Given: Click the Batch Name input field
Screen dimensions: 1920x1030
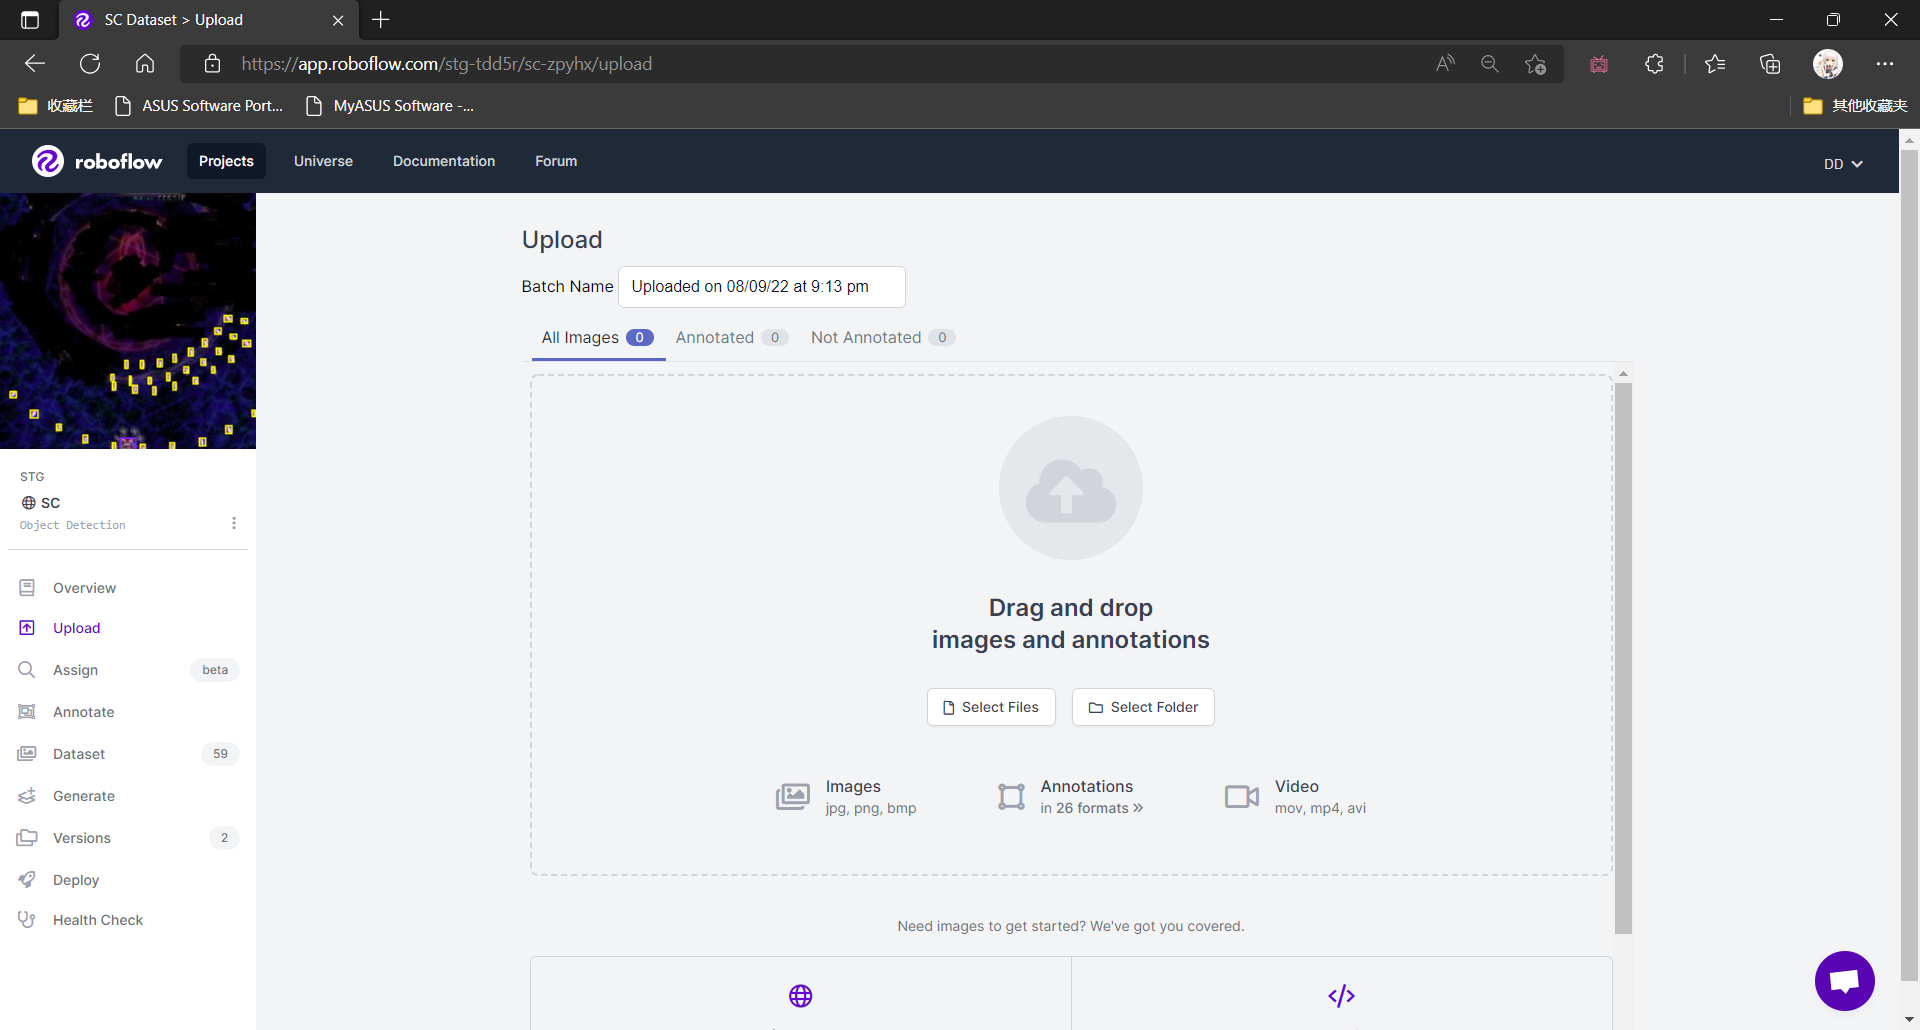Looking at the screenshot, I should click(762, 287).
